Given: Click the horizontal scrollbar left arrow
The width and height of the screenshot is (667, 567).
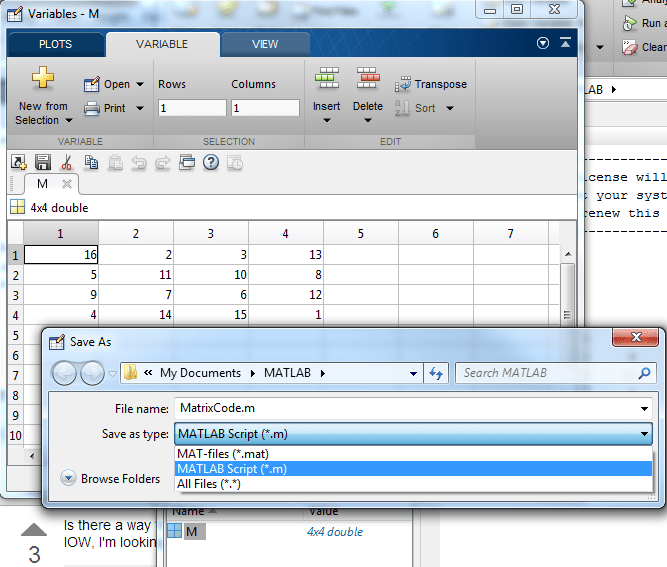Looking at the screenshot, I should coord(32,456).
